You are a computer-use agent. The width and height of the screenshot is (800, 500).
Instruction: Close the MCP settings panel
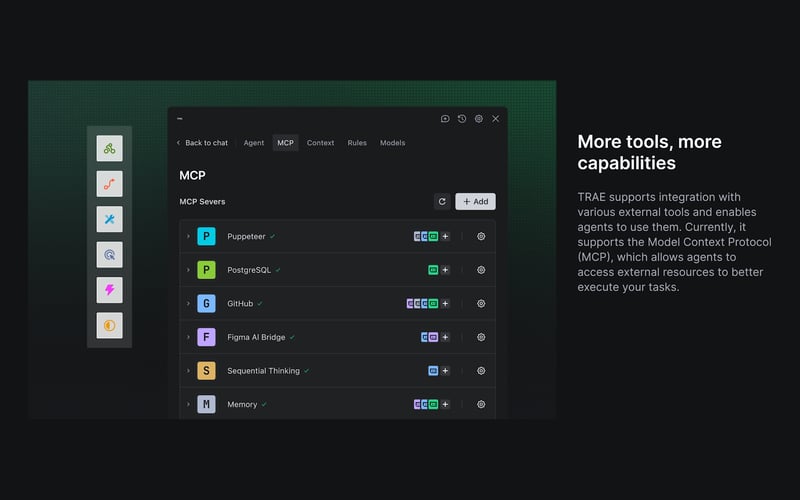(x=495, y=118)
